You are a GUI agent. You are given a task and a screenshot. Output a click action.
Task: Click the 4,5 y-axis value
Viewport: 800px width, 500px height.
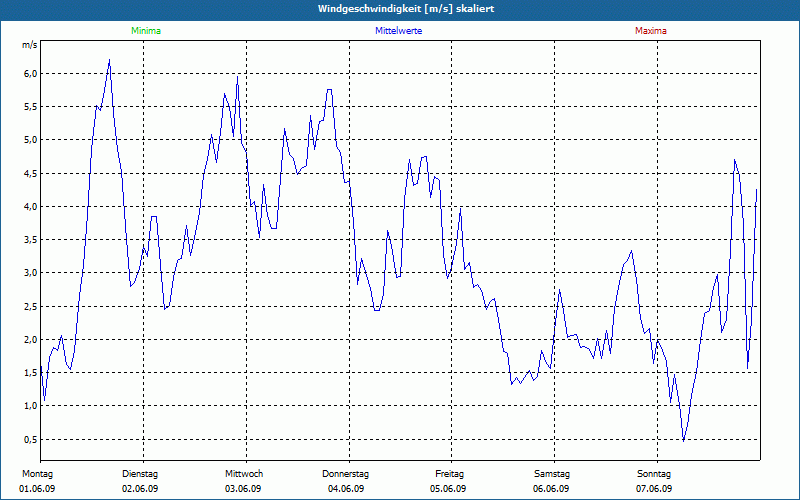pos(31,173)
